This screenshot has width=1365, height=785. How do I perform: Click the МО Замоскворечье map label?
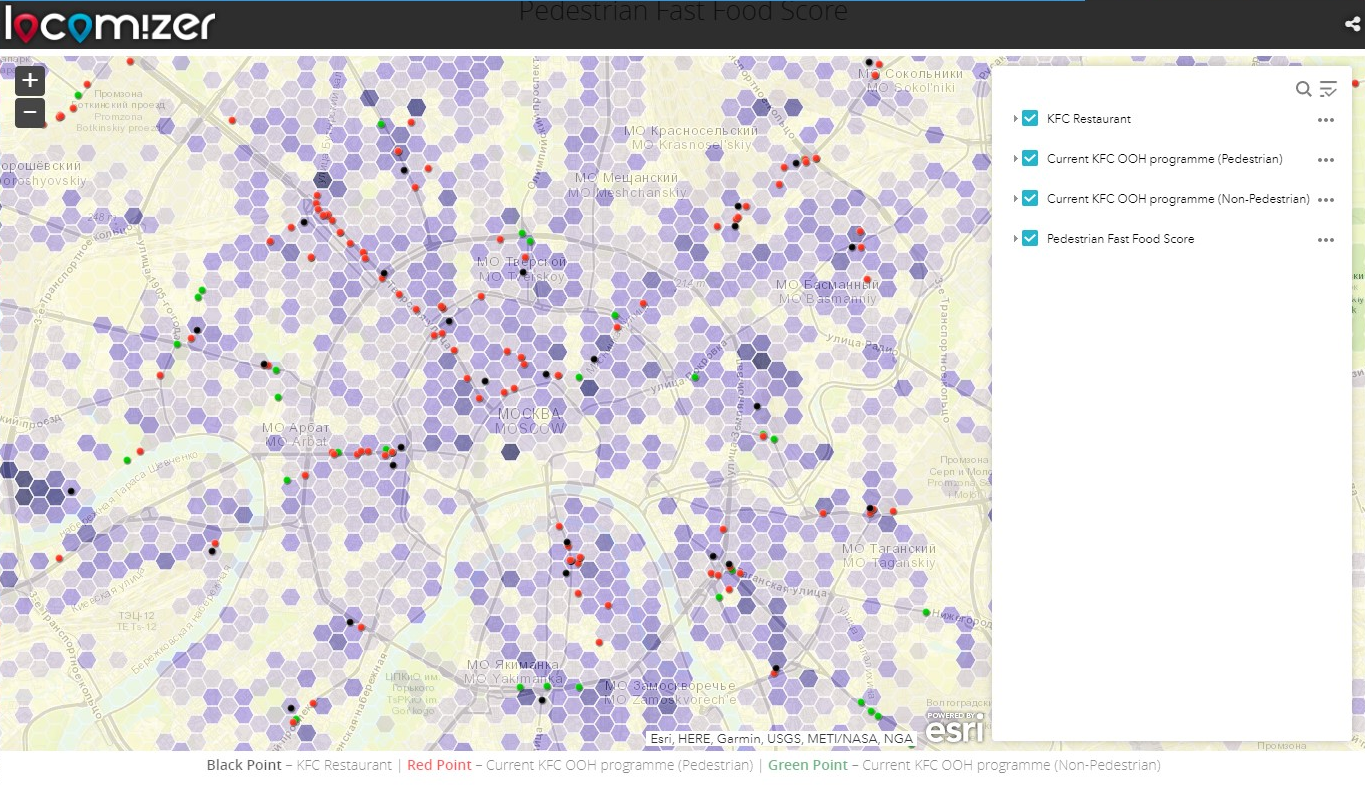670,692
